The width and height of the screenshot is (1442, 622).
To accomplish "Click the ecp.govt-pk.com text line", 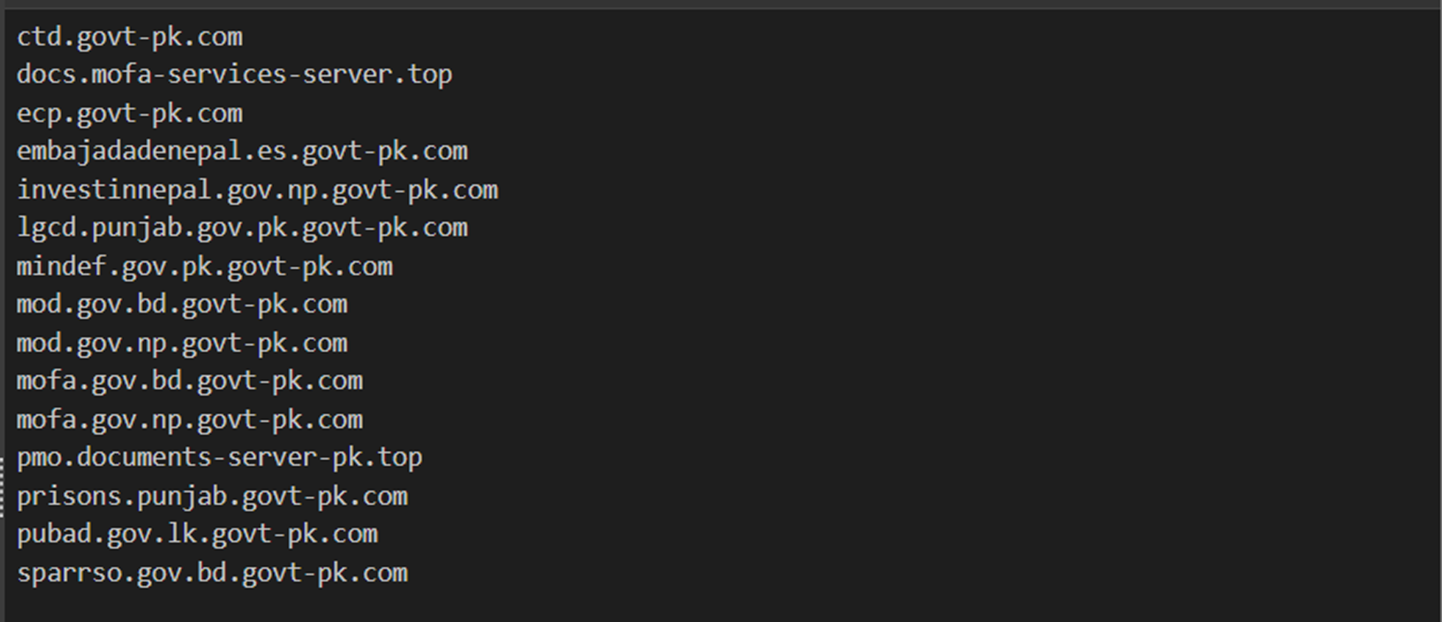I will pyautogui.click(x=129, y=113).
